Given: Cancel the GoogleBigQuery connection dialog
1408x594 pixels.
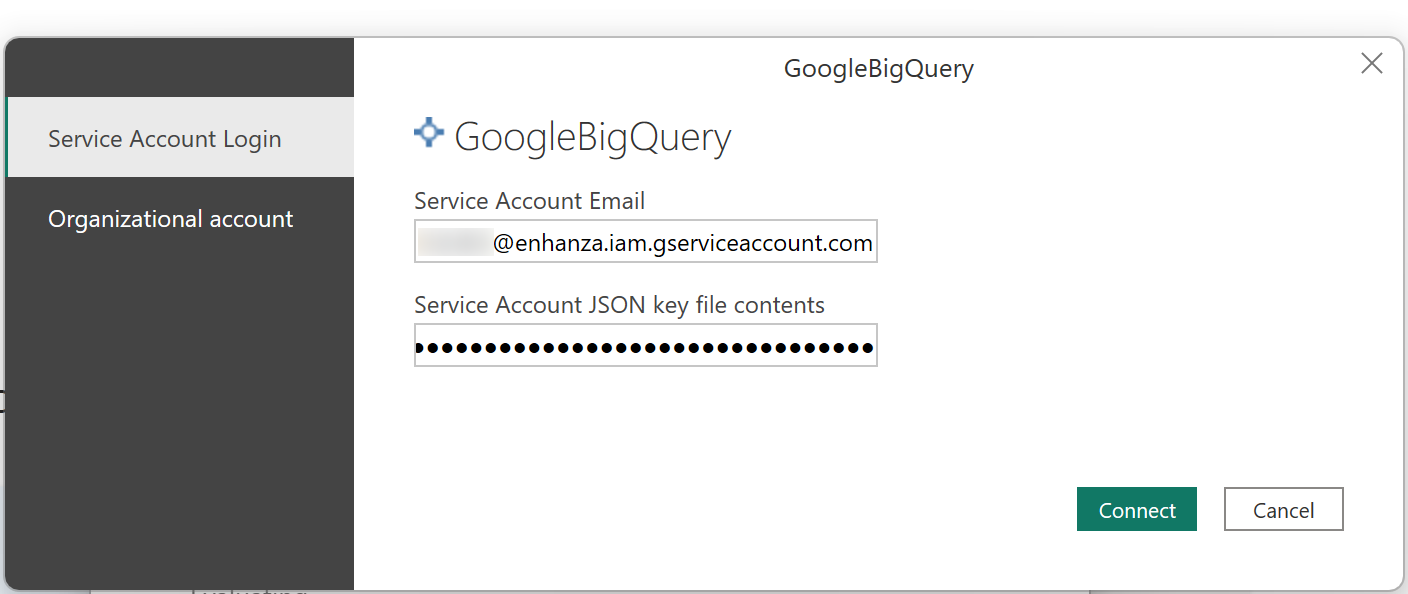Looking at the screenshot, I should click(x=1283, y=509).
